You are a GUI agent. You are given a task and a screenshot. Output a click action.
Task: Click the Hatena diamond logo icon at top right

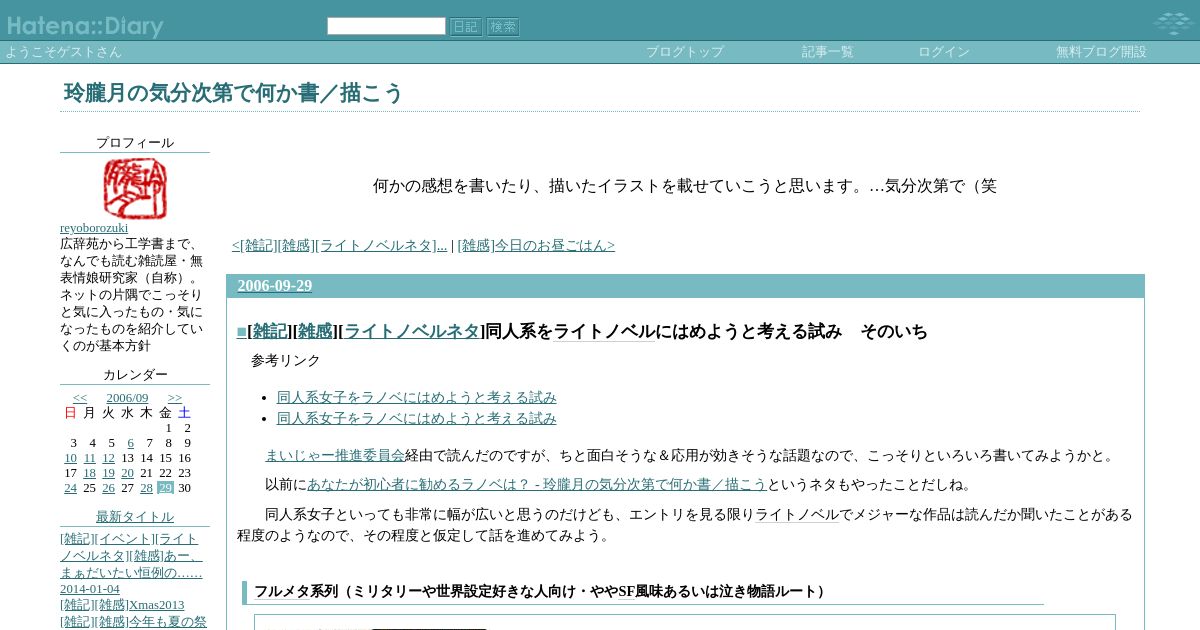pos(1172,24)
